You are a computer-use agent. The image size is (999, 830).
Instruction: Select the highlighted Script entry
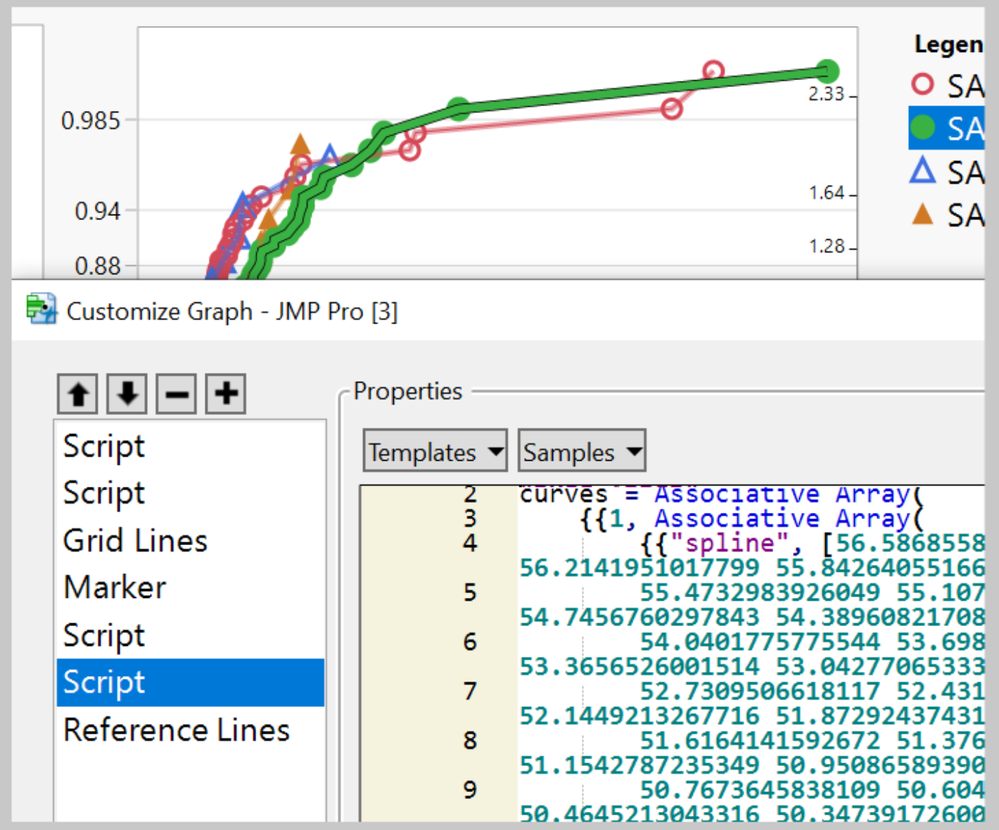click(x=190, y=682)
